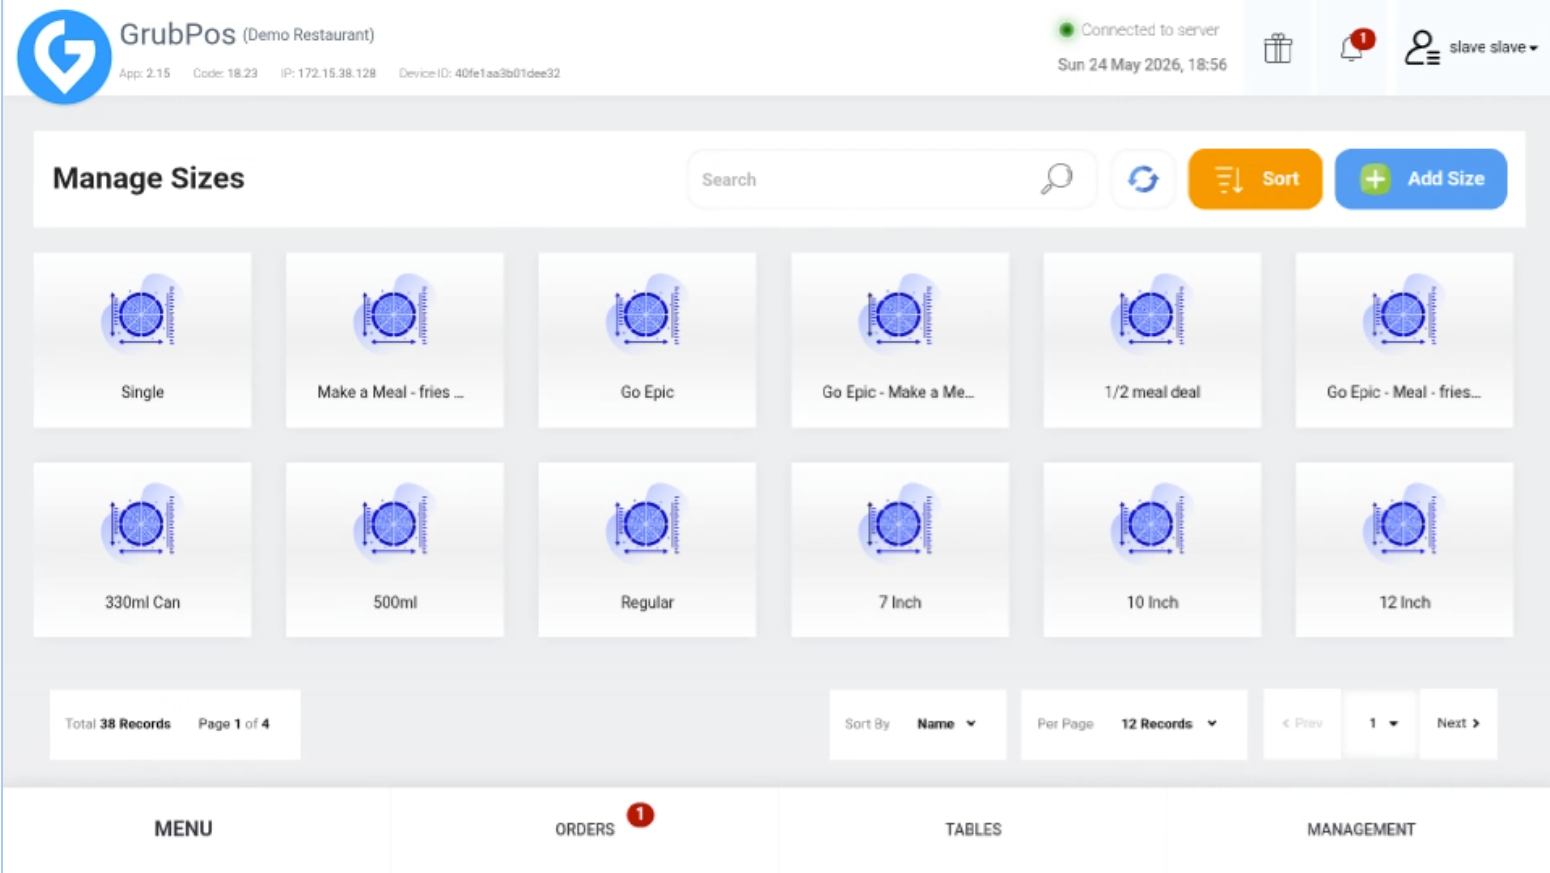The height and width of the screenshot is (873, 1550).
Task: Click the size icon above 10 Inch
Action: 1151,524
